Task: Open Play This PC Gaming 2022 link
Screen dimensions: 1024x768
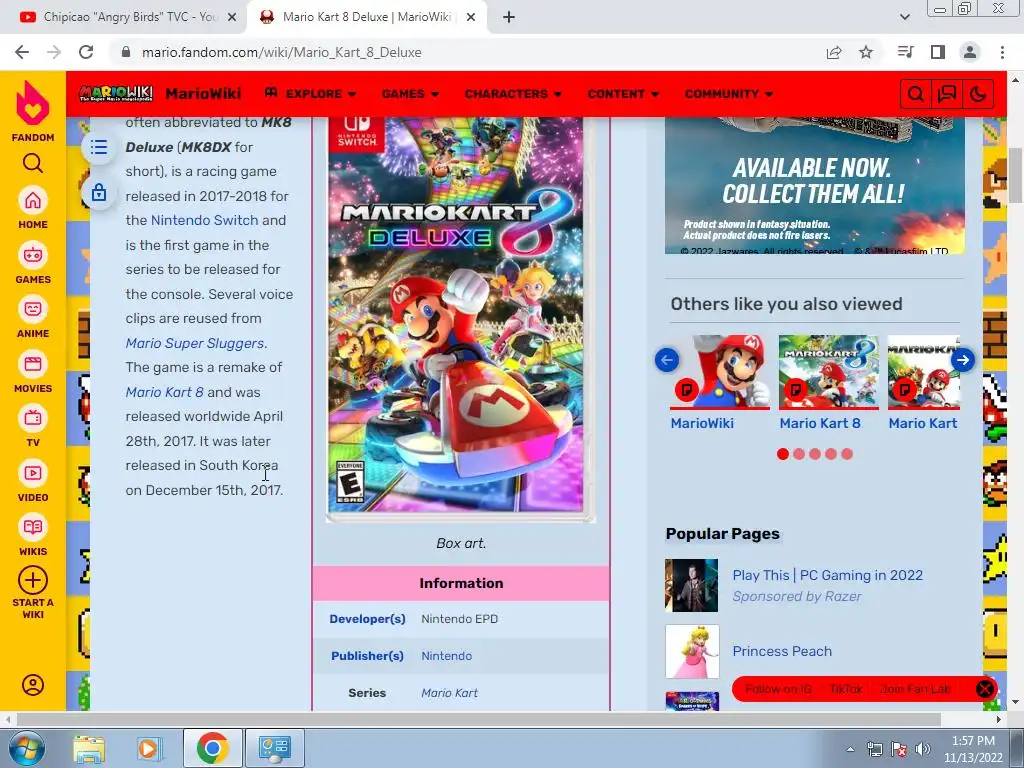Action: [827, 575]
